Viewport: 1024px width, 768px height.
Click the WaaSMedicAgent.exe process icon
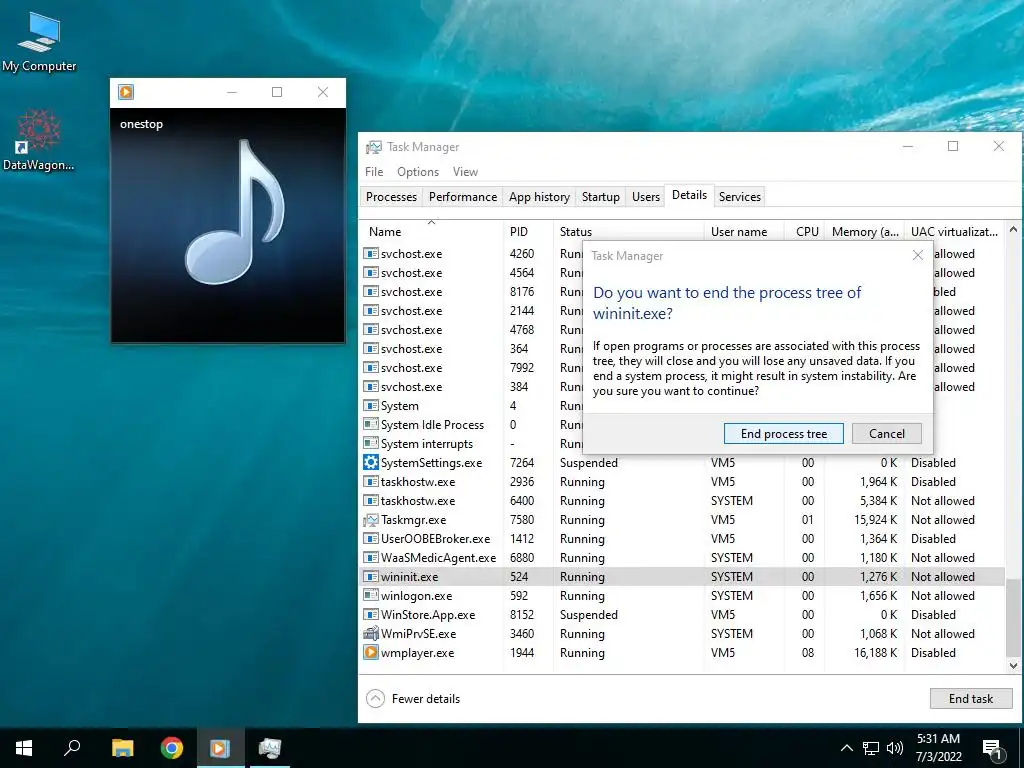coord(371,558)
